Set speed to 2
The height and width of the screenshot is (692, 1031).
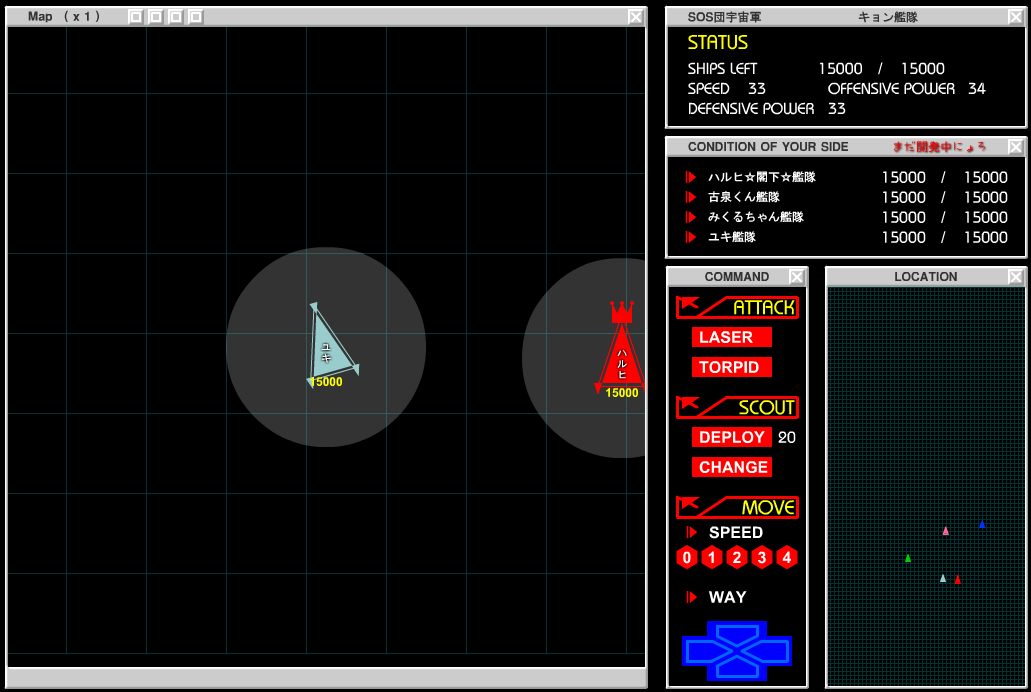coord(736,558)
